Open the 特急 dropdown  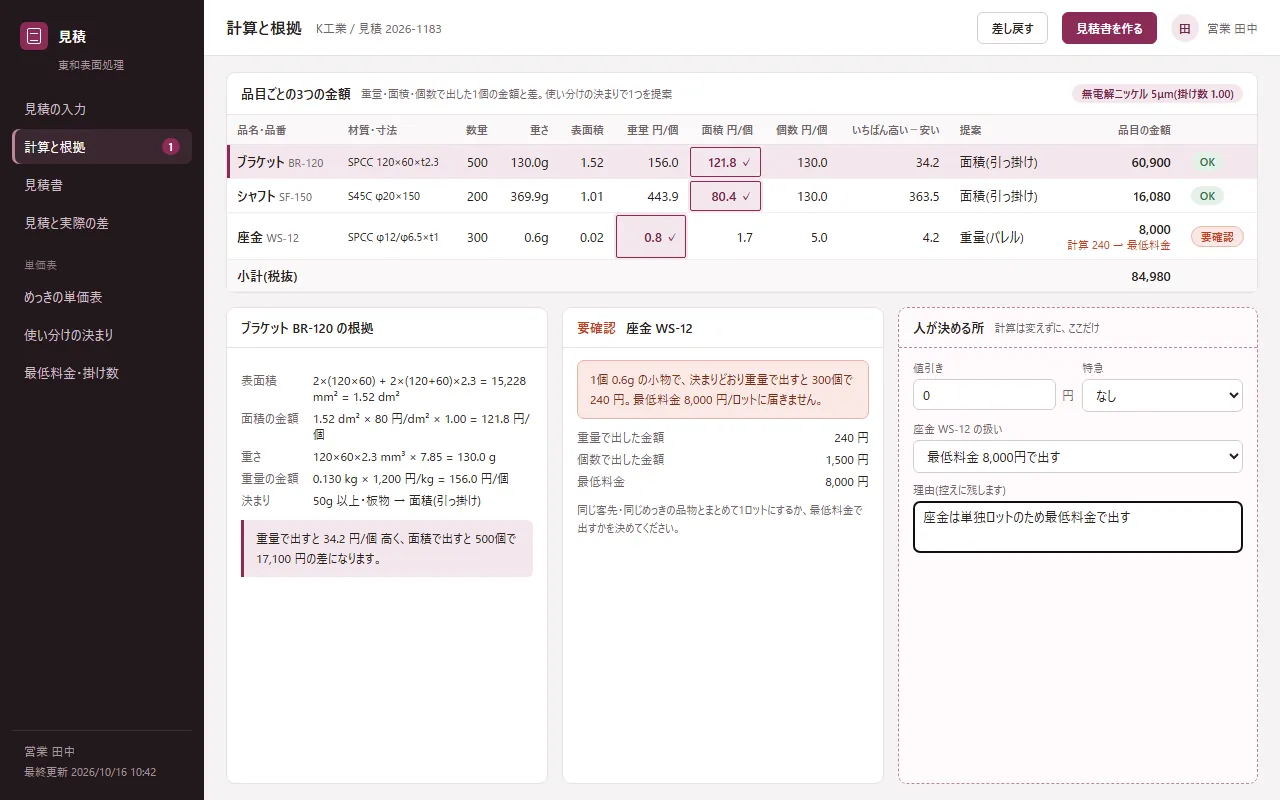[x=1162, y=395]
